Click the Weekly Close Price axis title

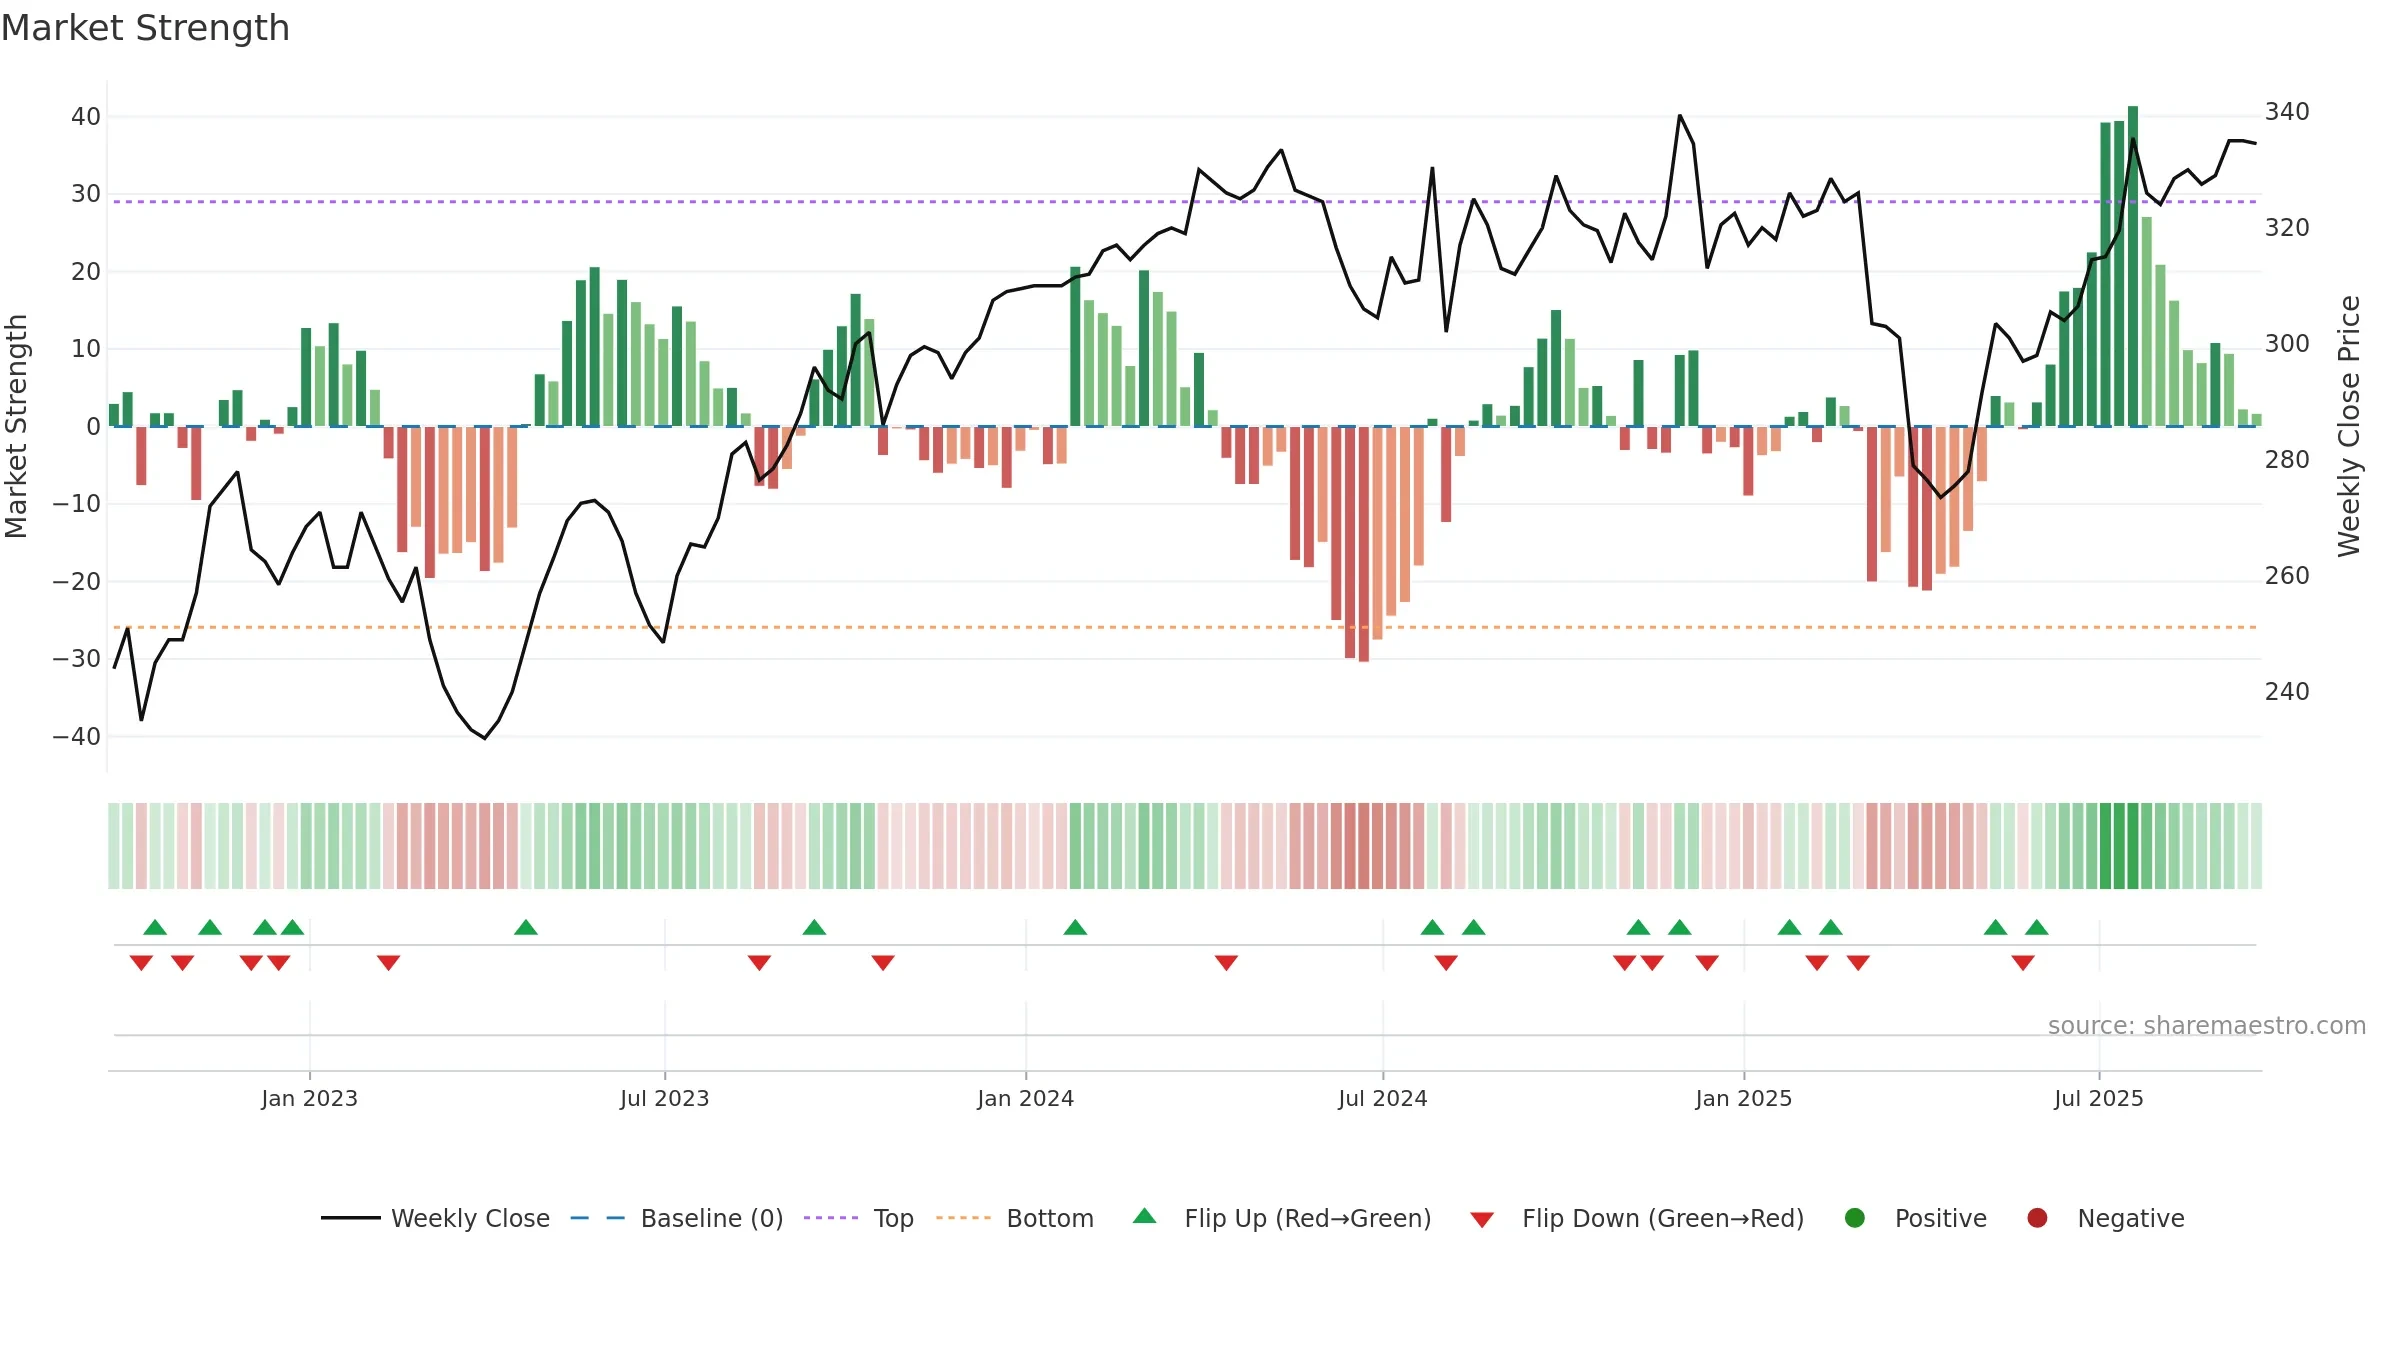(2349, 426)
